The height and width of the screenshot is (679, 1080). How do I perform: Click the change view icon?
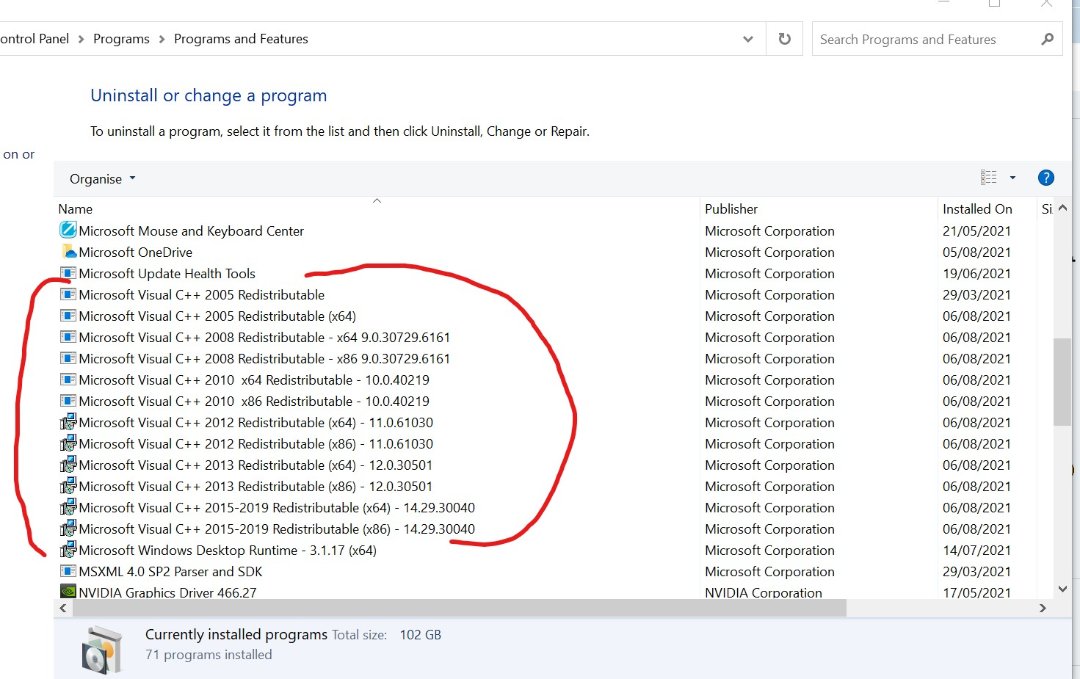coord(988,178)
